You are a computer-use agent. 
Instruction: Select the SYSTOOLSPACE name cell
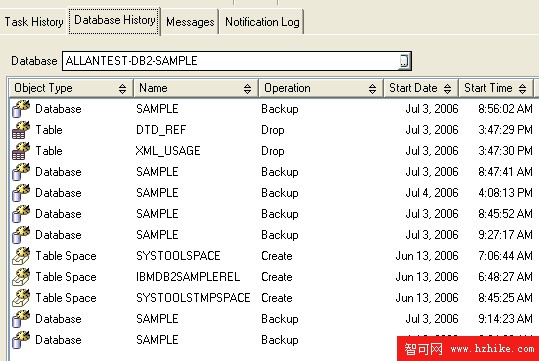point(178,256)
